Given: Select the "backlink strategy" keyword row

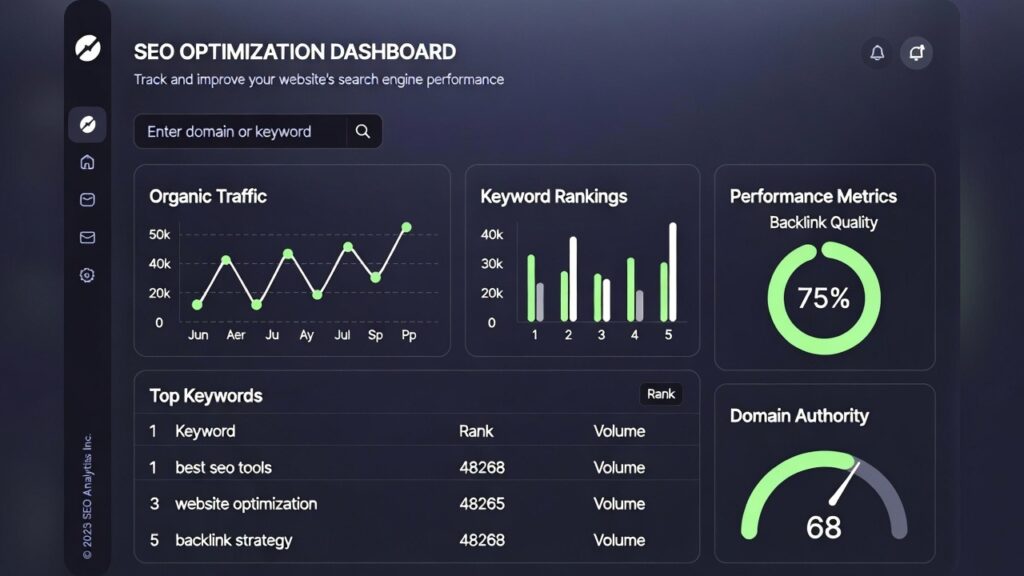Looking at the screenshot, I should [233, 540].
